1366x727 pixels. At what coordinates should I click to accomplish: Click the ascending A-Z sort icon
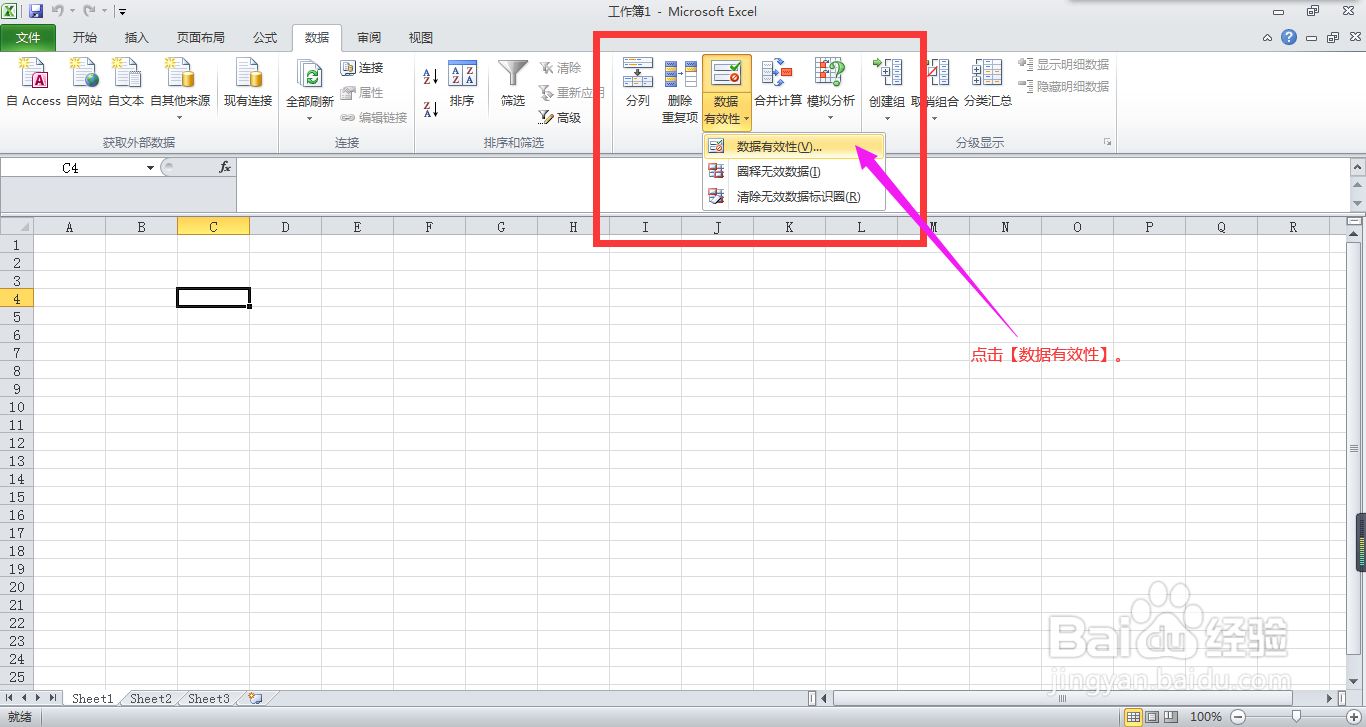[428, 73]
